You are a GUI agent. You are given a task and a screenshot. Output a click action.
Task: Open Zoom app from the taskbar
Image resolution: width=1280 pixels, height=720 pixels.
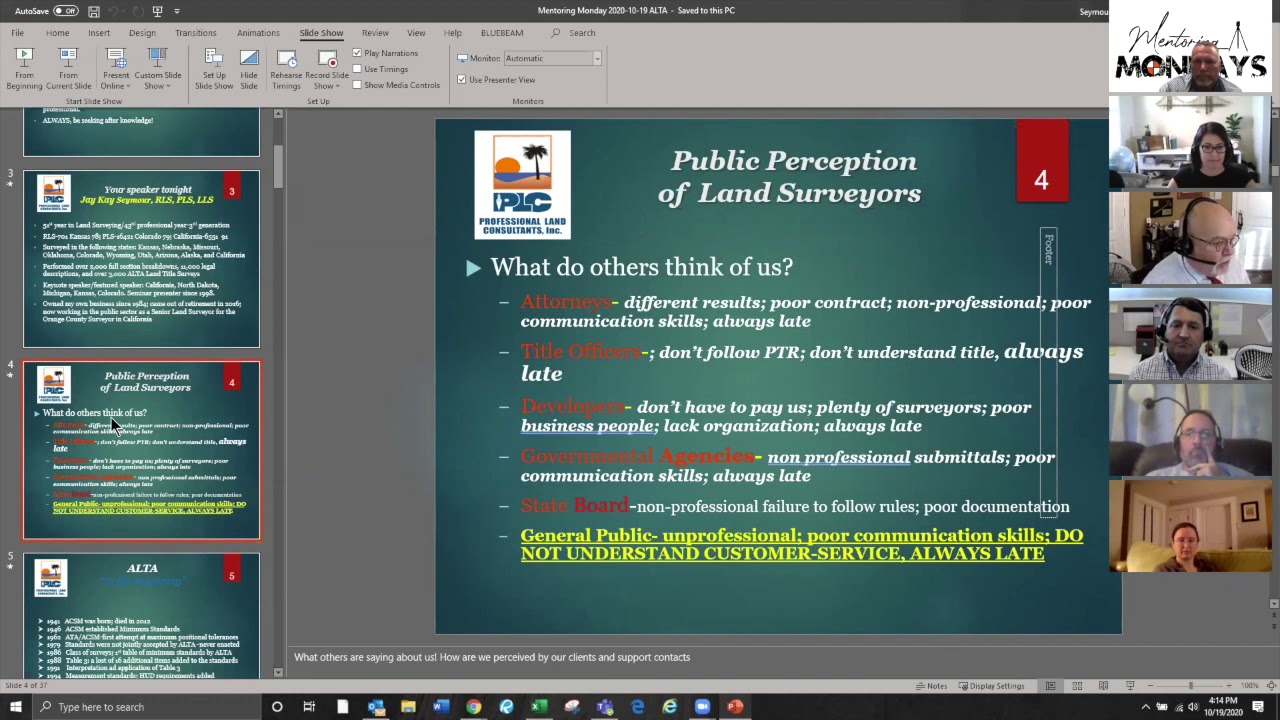click(702, 707)
